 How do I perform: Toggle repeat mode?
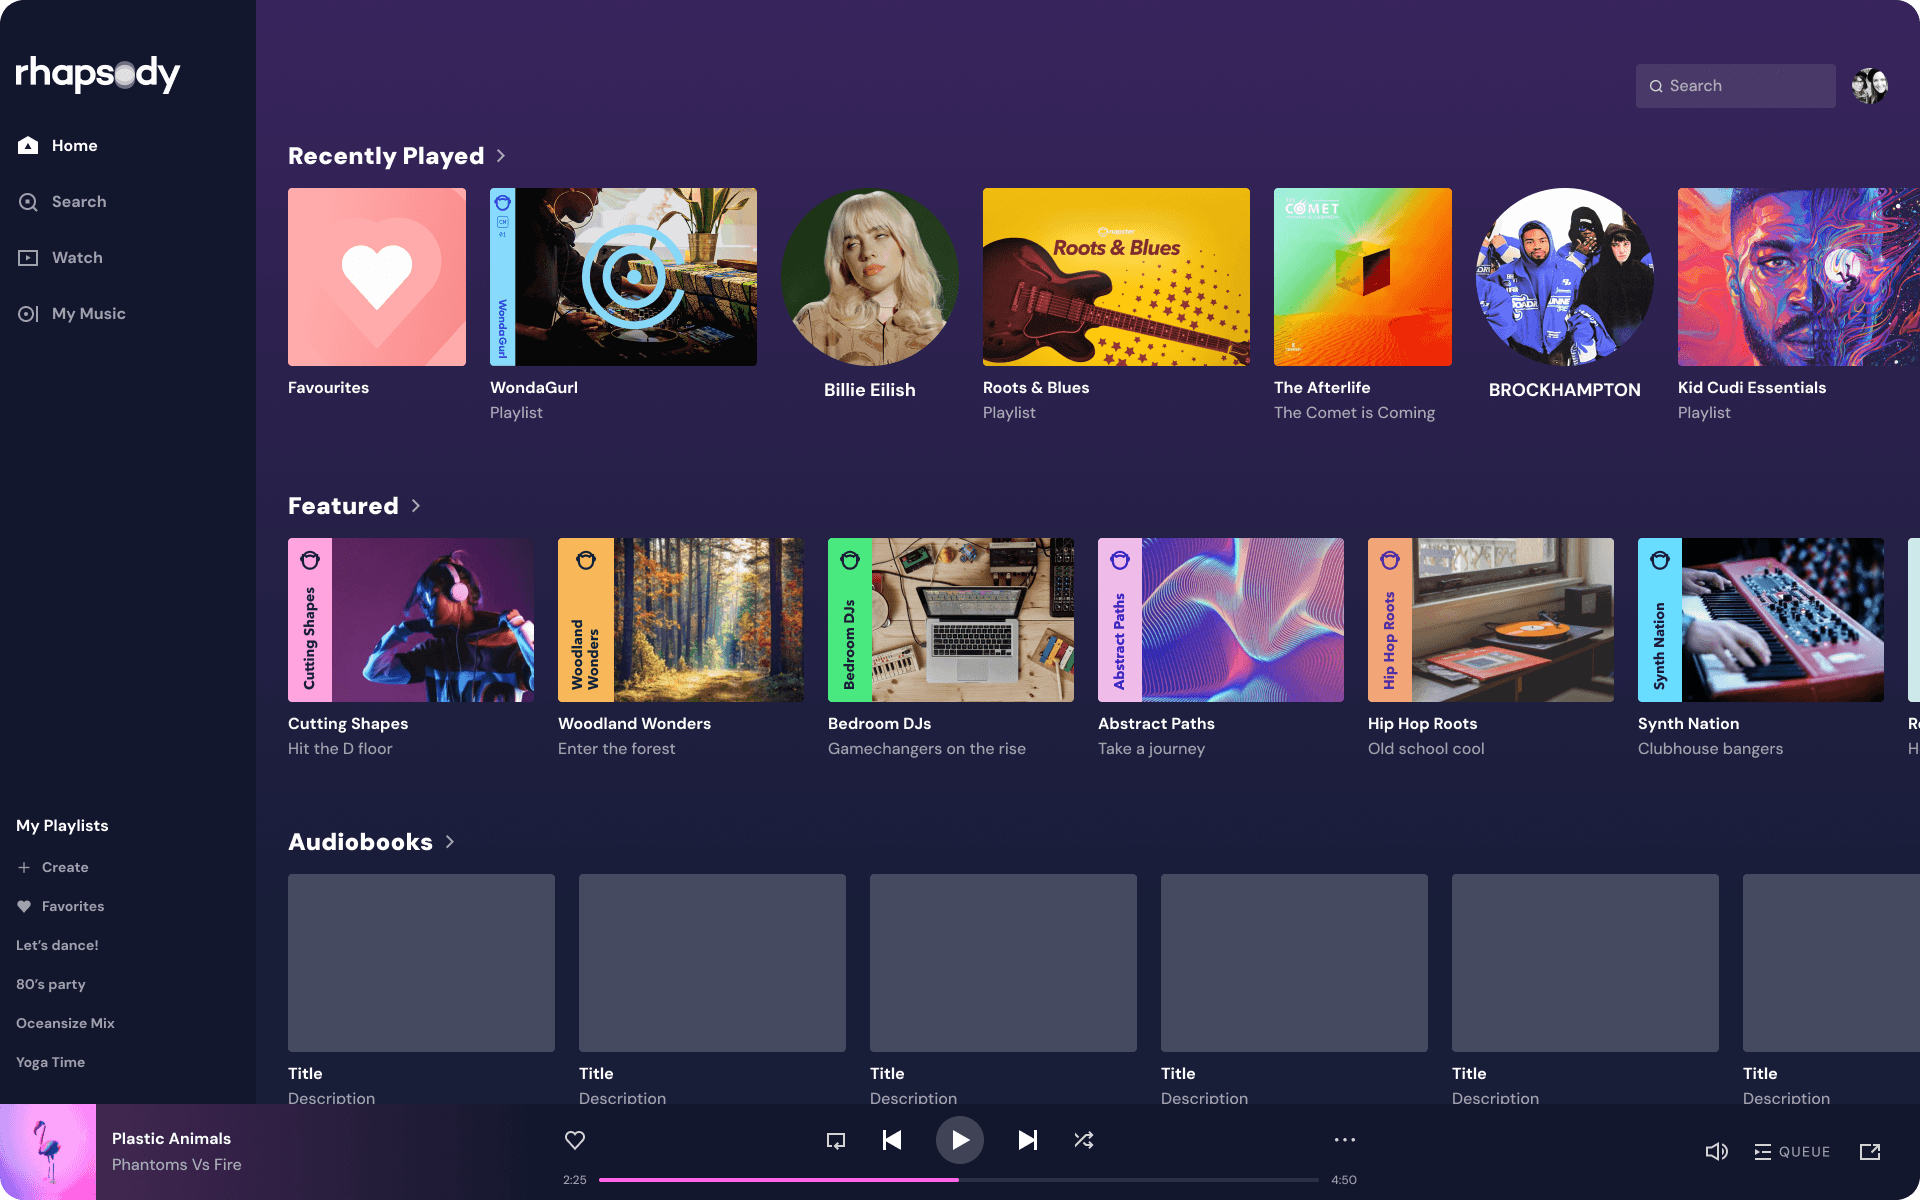(x=836, y=1140)
